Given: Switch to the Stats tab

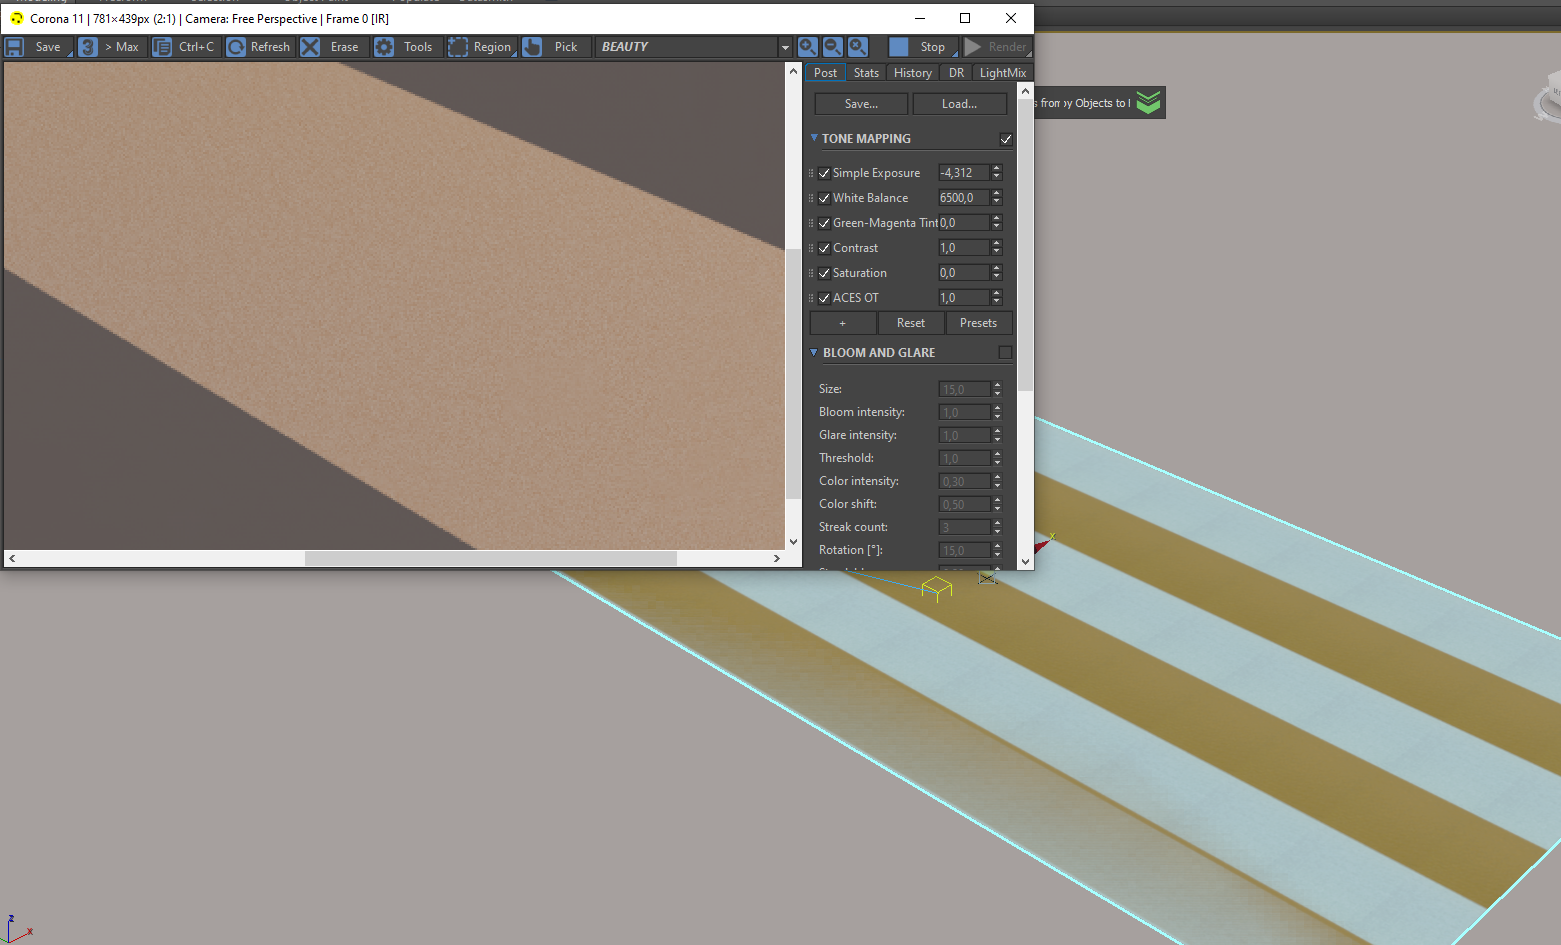Looking at the screenshot, I should [x=866, y=73].
